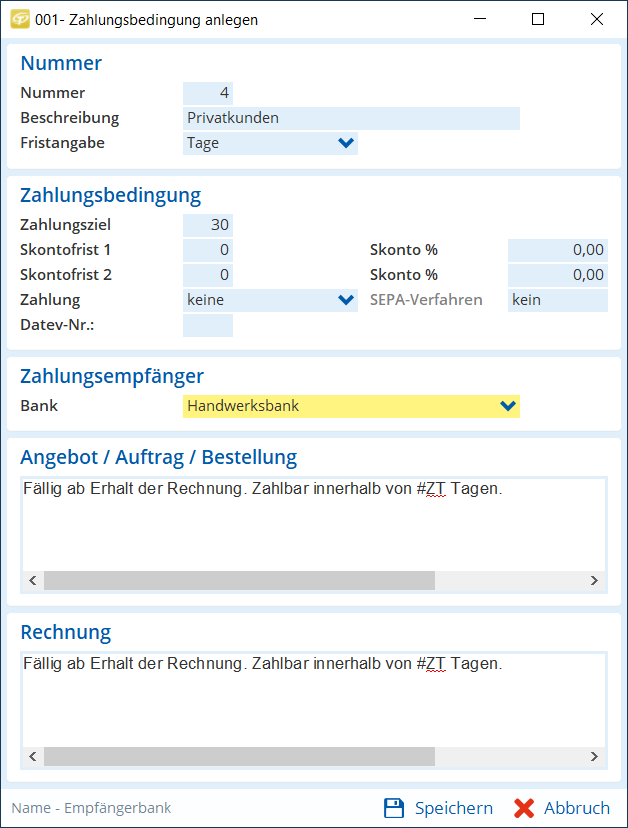Edit the Beschreibung field containing Privatkunden
The image size is (628, 828).
pos(350,118)
